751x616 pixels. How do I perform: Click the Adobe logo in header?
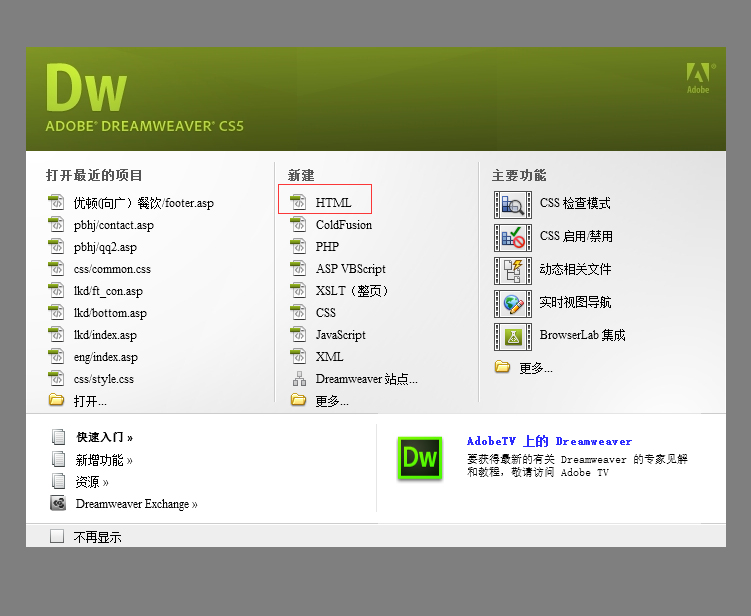[697, 77]
